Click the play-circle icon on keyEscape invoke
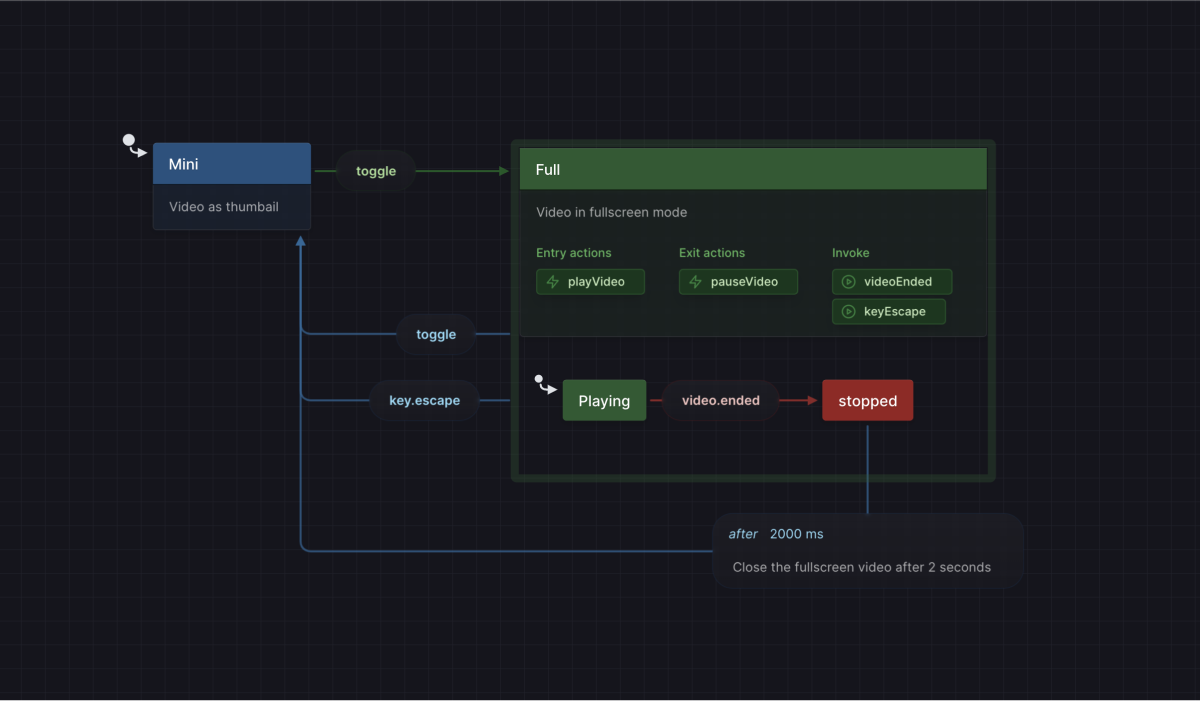The height and width of the screenshot is (701, 1200). tap(848, 311)
